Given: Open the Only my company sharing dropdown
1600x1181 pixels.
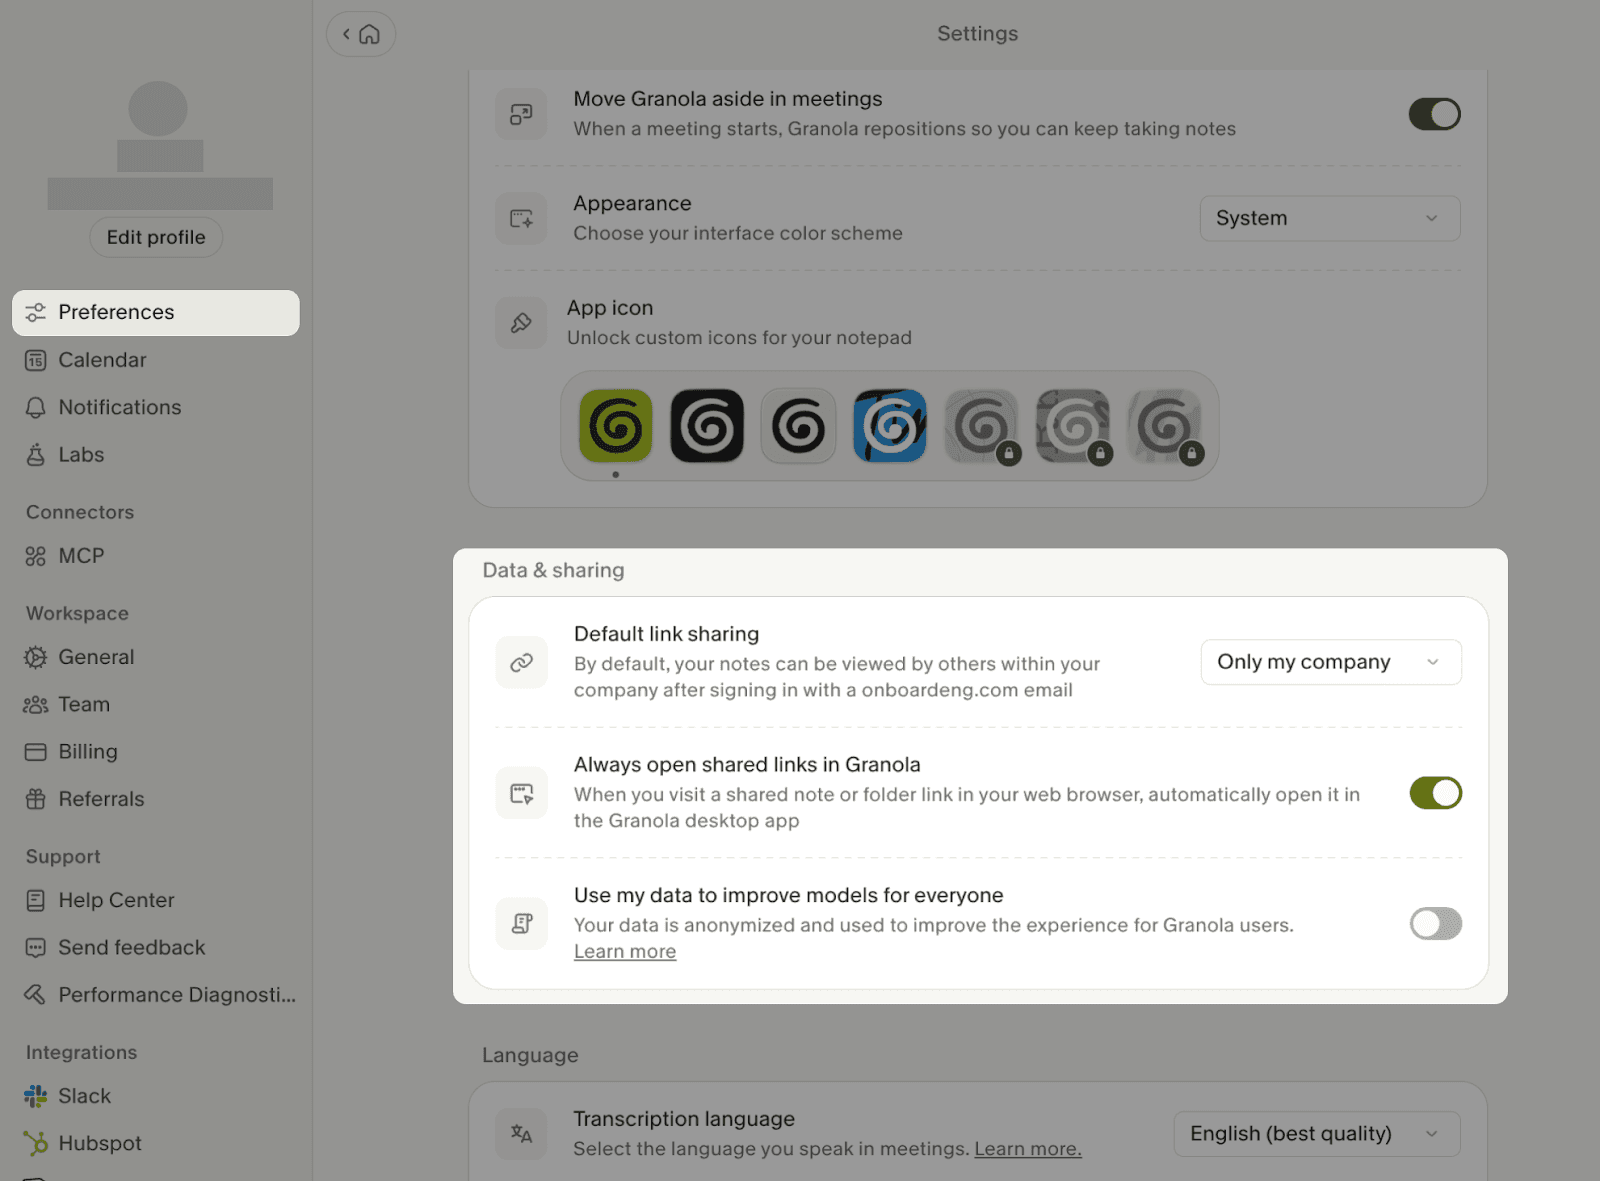Looking at the screenshot, I should pos(1331,662).
